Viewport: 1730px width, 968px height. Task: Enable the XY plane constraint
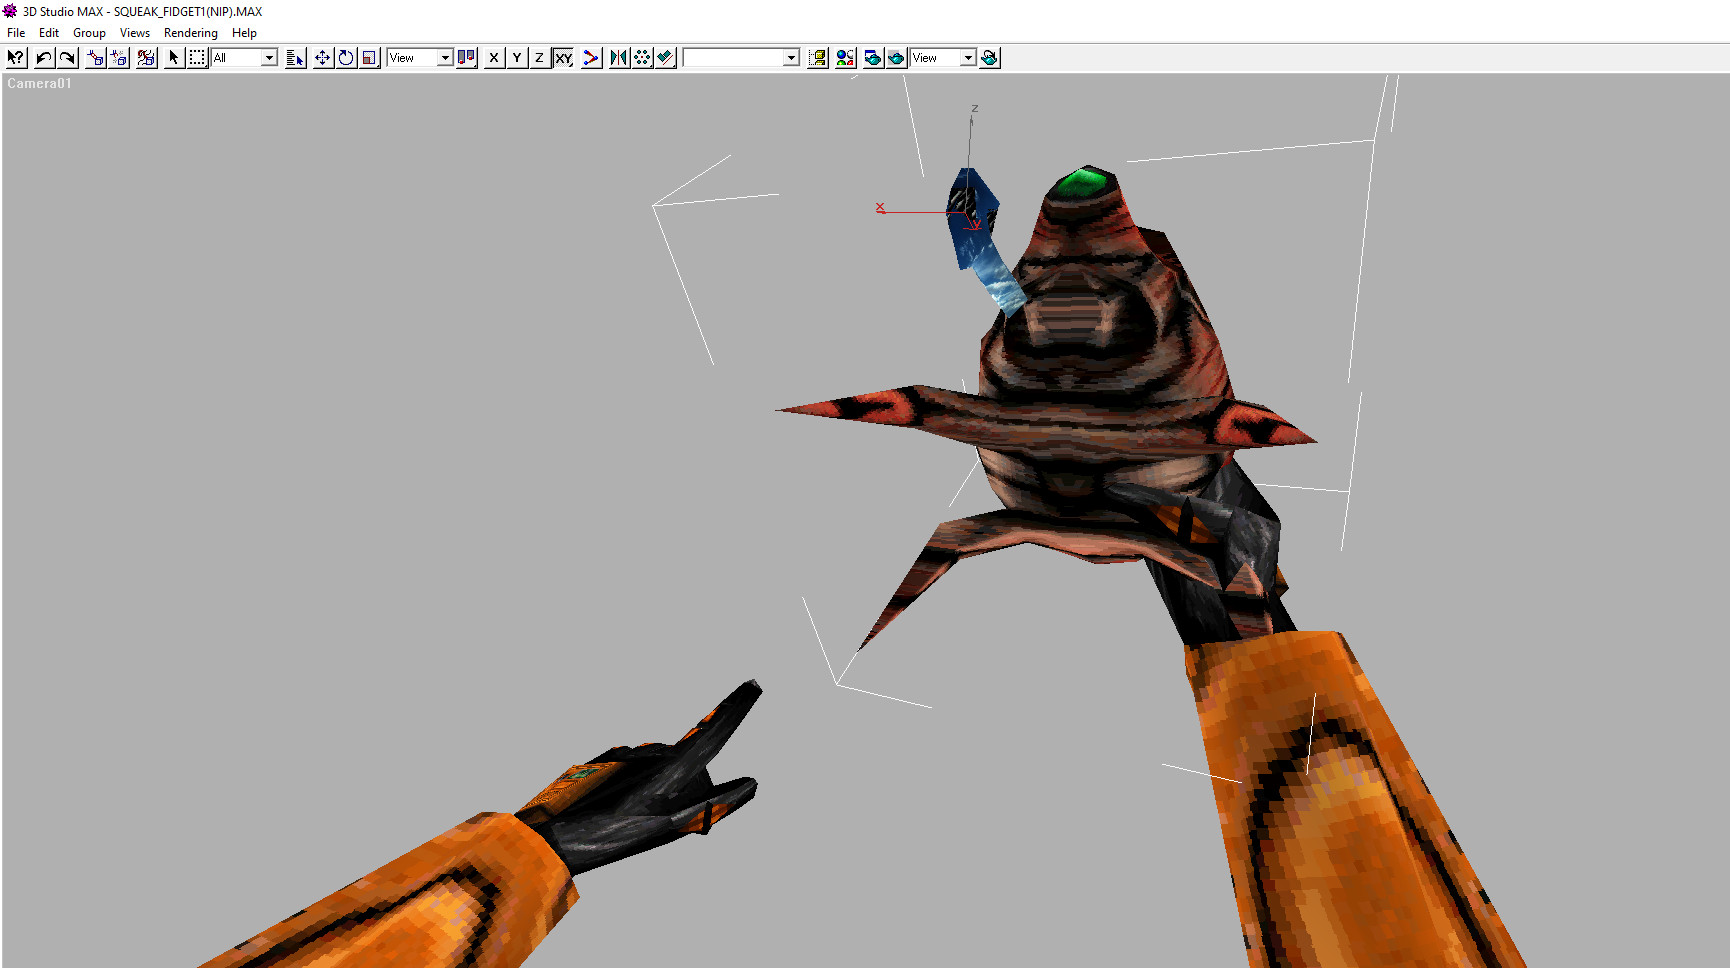[x=562, y=57]
